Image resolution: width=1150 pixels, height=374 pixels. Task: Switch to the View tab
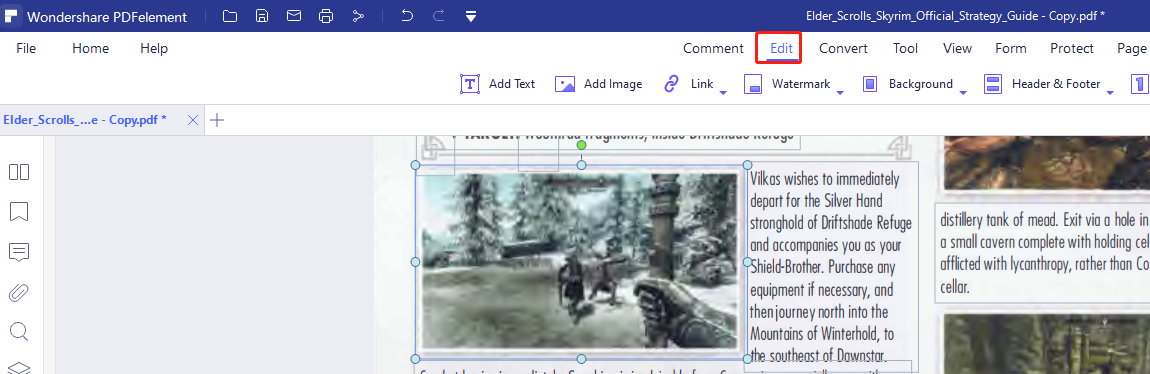pyautogui.click(x=957, y=48)
